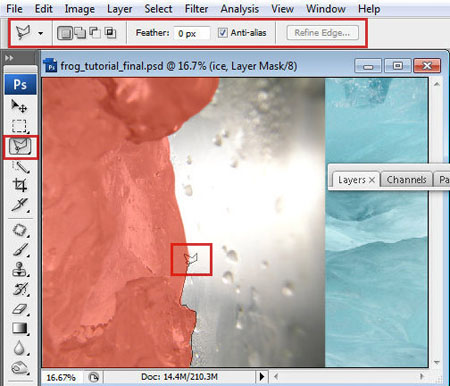Open the Edit menu
The width and height of the screenshot is (450, 386).
(43, 8)
